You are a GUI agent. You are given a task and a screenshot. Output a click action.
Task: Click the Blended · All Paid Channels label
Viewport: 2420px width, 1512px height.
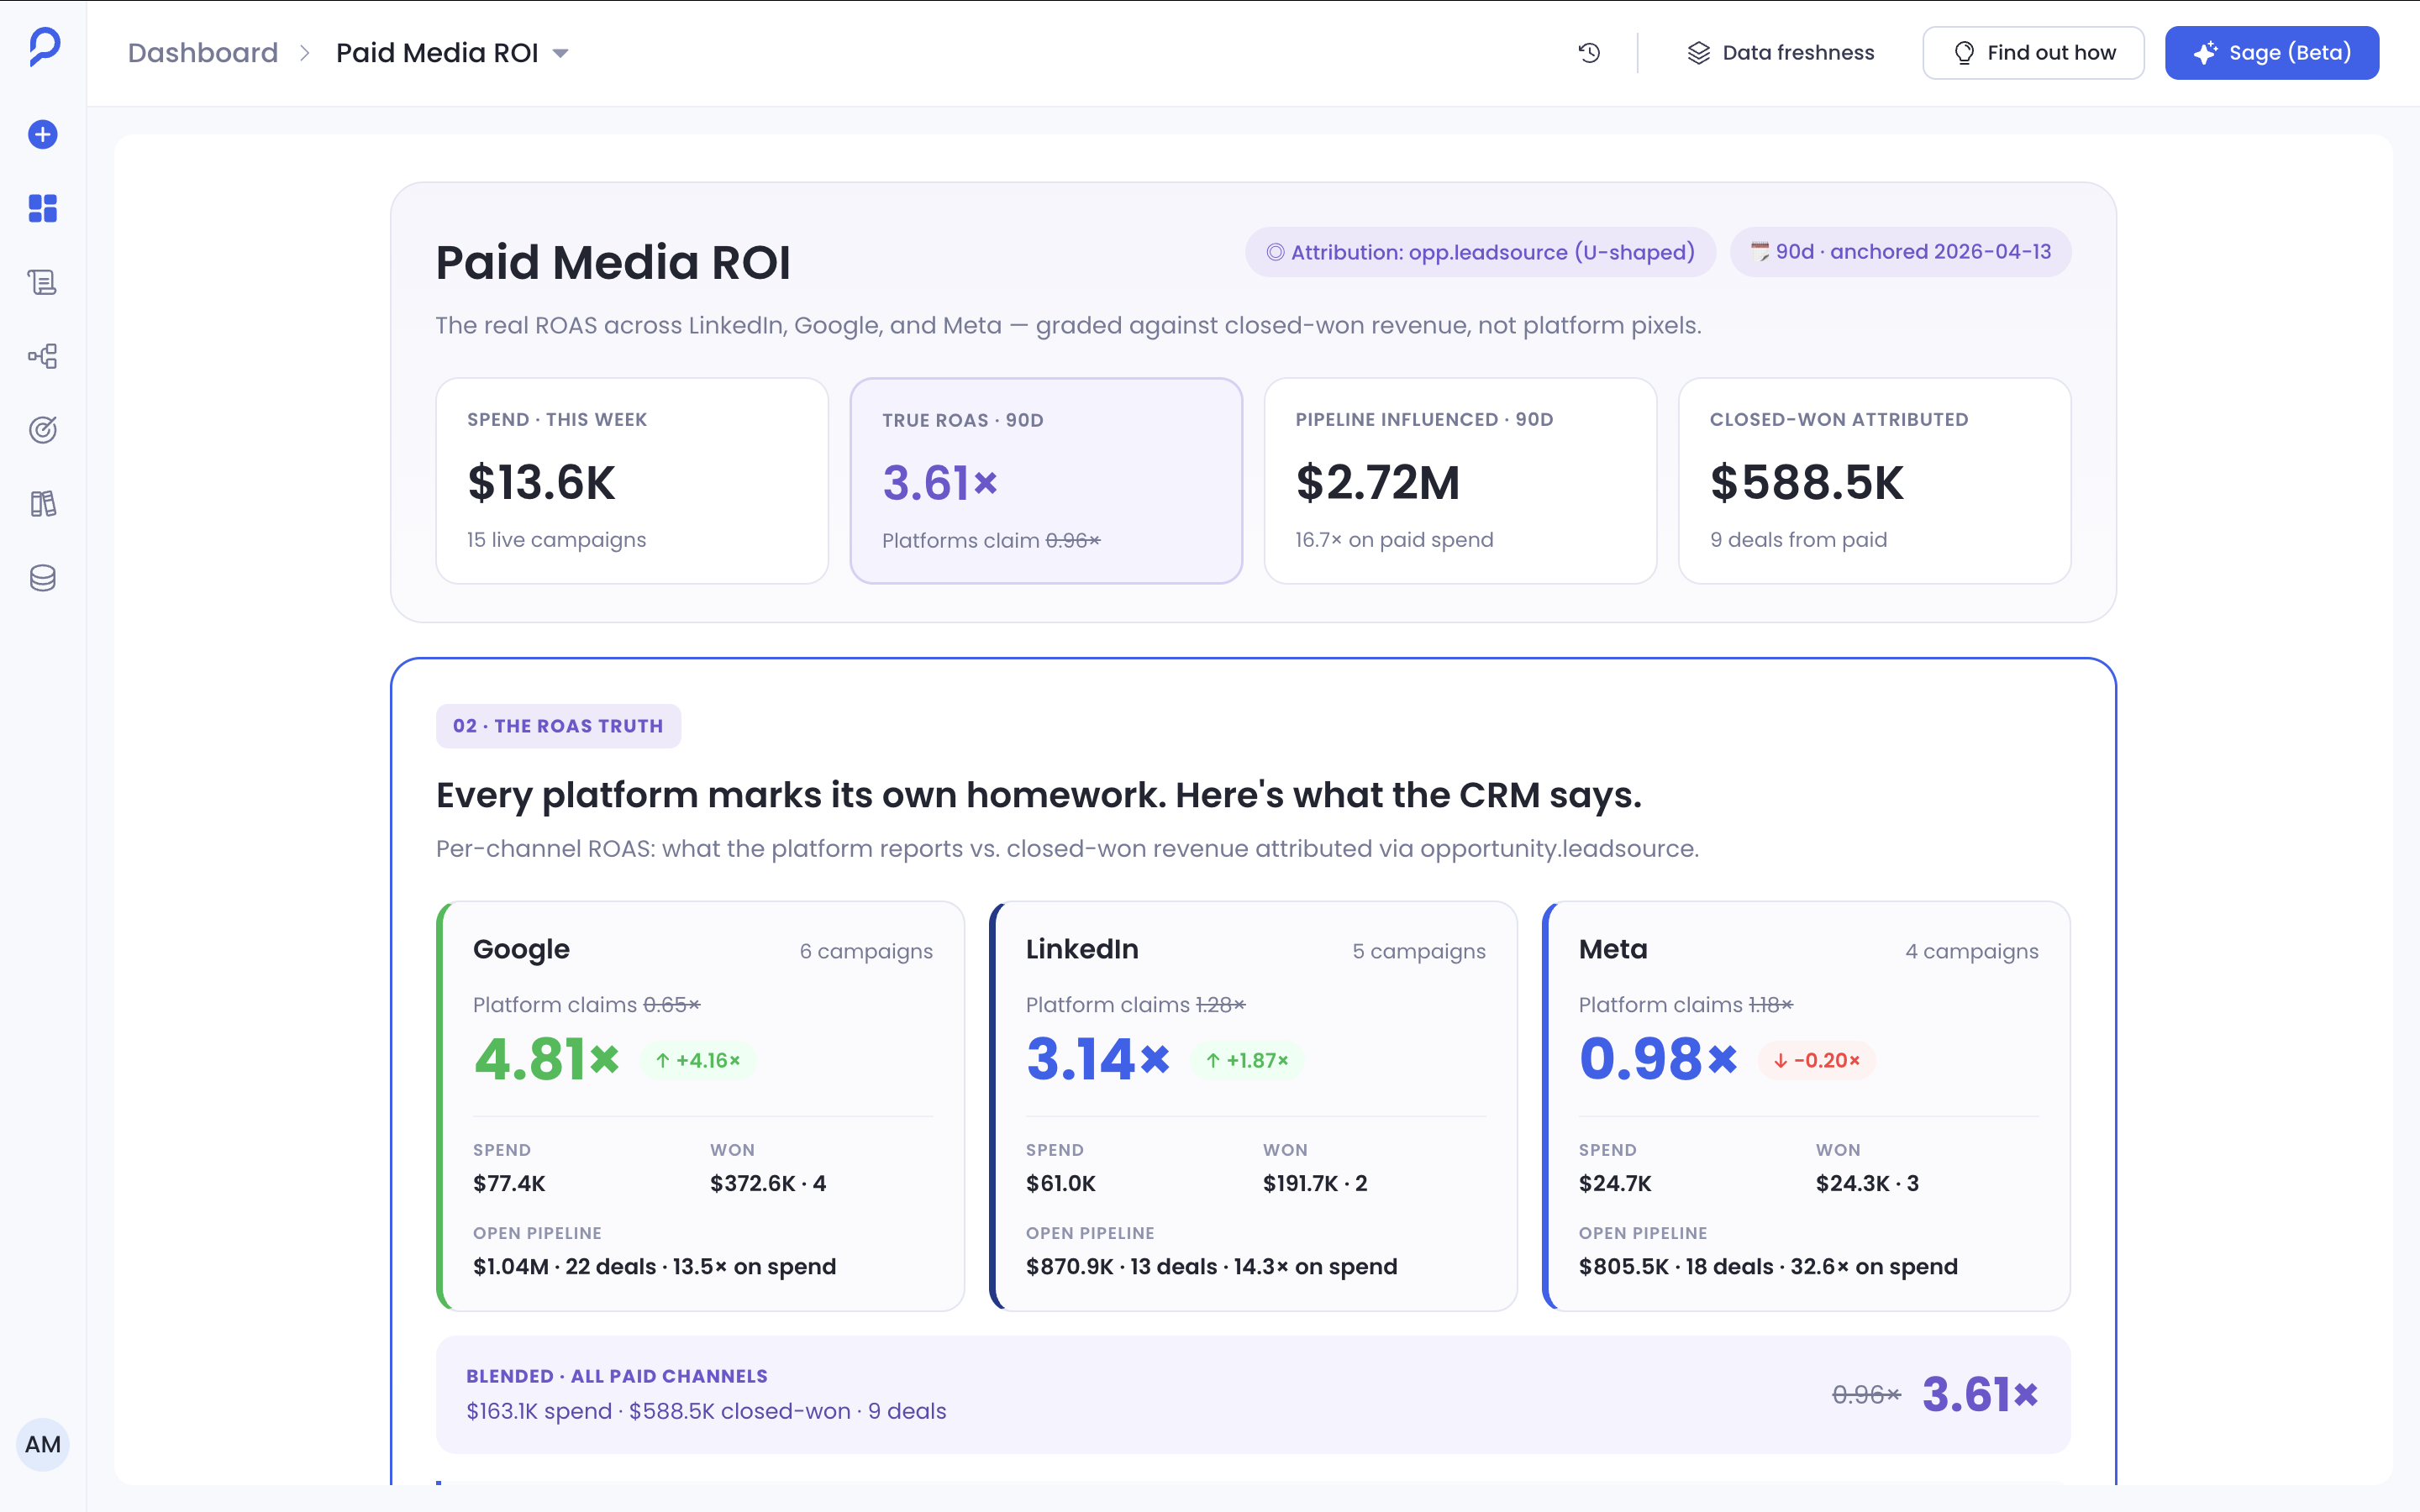(x=617, y=1376)
